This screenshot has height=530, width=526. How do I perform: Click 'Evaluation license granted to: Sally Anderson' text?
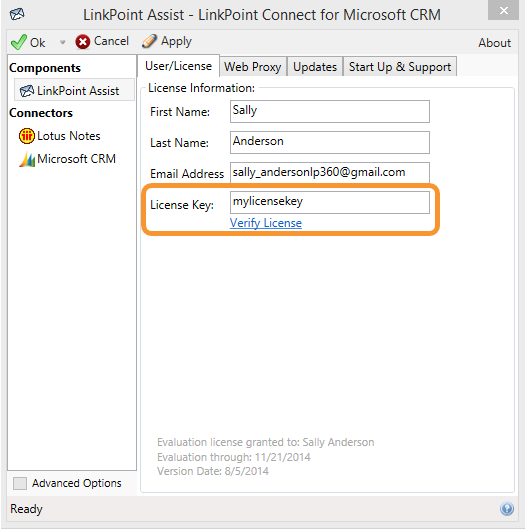(266, 442)
